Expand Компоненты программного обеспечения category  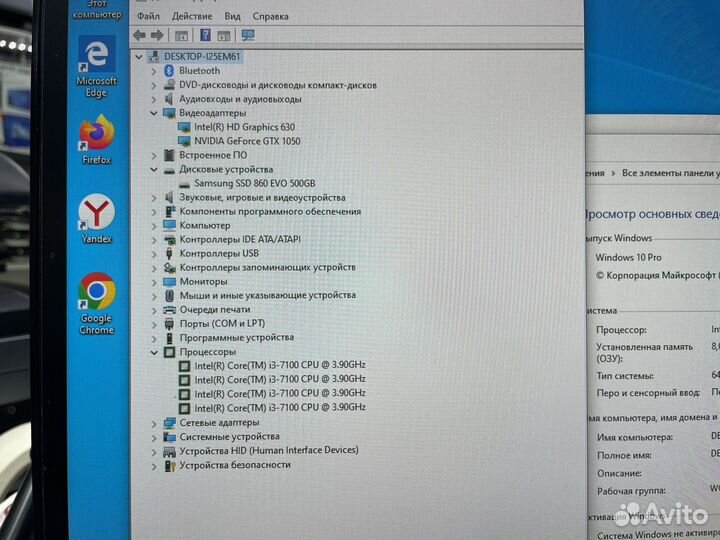point(154,212)
